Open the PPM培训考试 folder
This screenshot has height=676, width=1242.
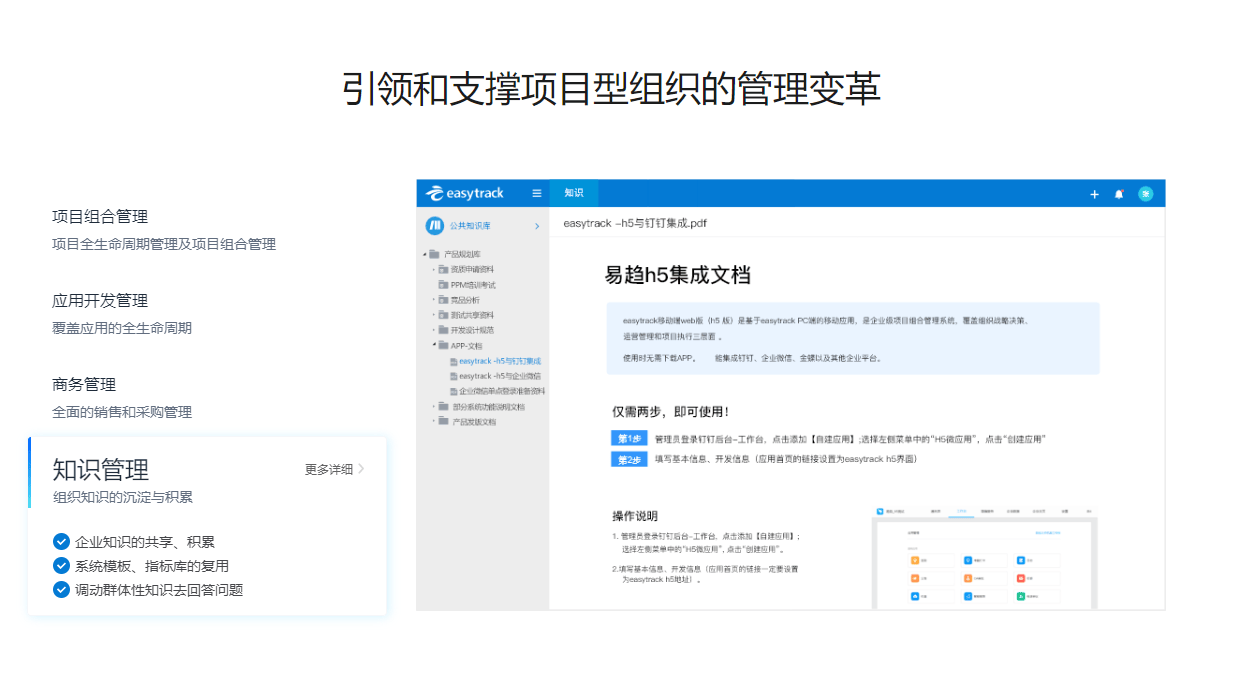pyautogui.click(x=473, y=285)
